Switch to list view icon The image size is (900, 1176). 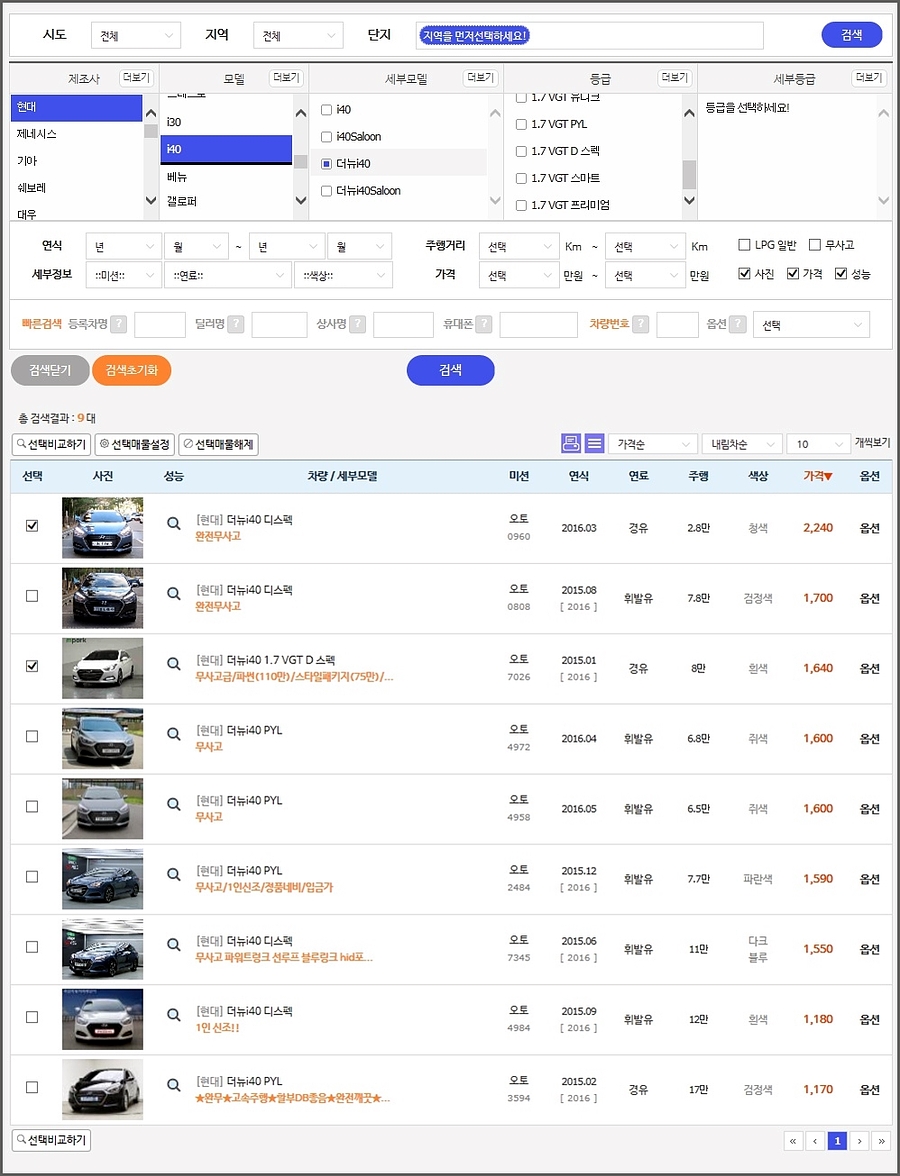[x=594, y=443]
